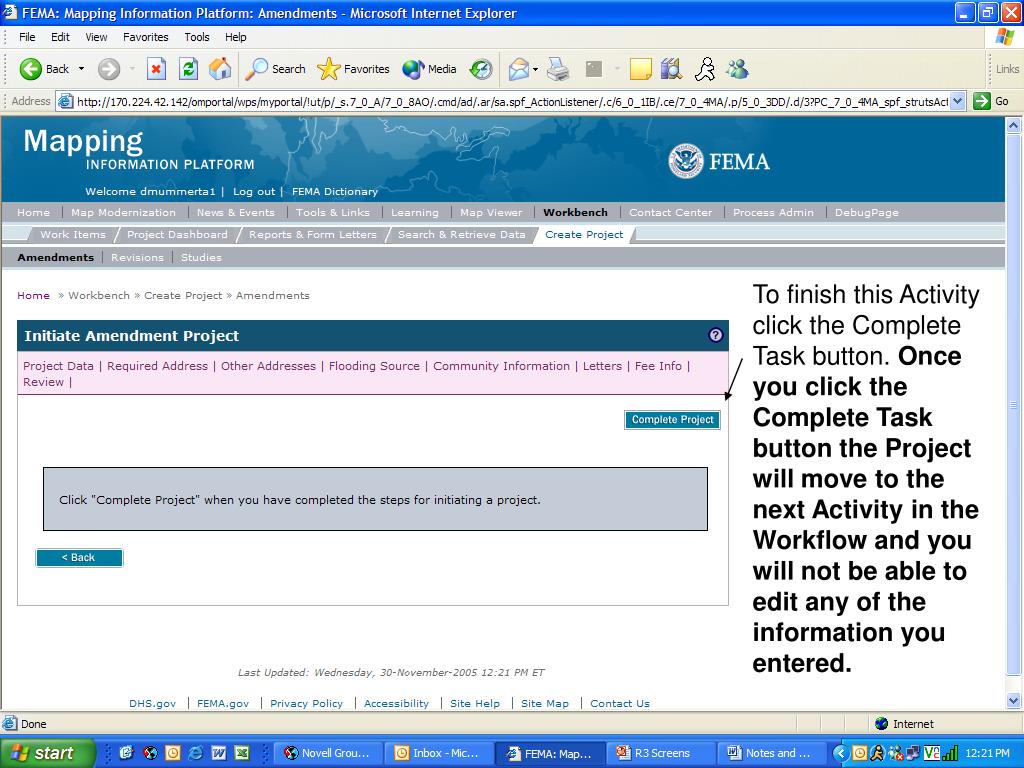
Task: Open the Fee Info step link
Action: (658, 366)
